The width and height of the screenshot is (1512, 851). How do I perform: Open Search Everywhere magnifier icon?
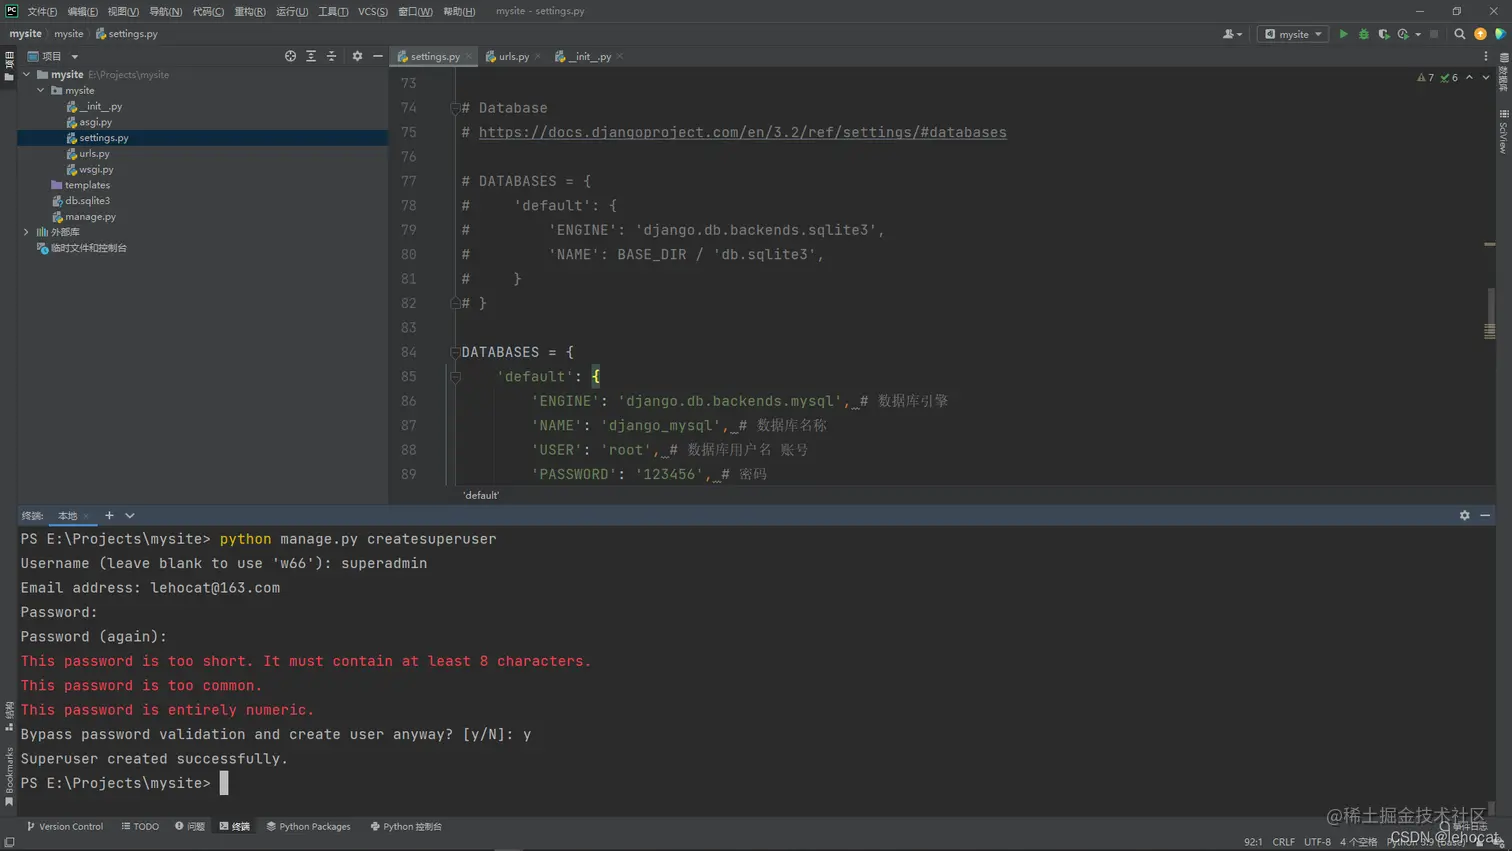tap(1459, 34)
